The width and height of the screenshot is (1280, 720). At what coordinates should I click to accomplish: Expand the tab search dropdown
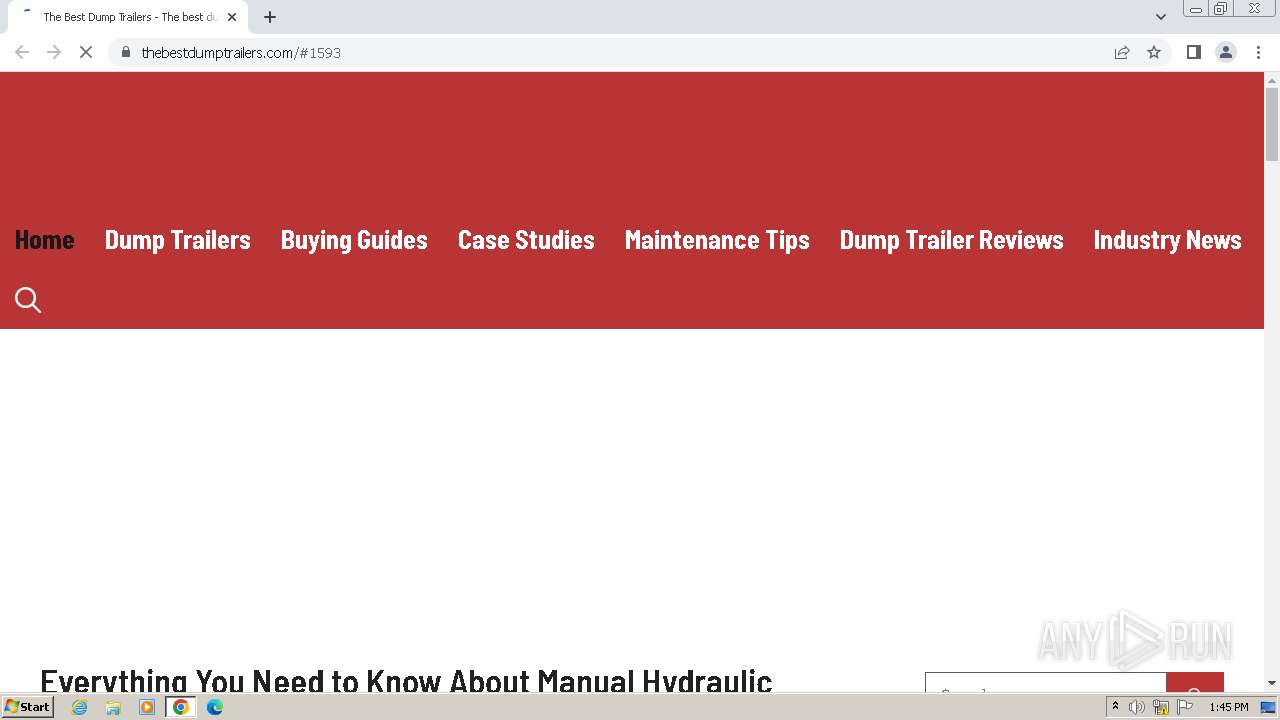tap(1161, 17)
